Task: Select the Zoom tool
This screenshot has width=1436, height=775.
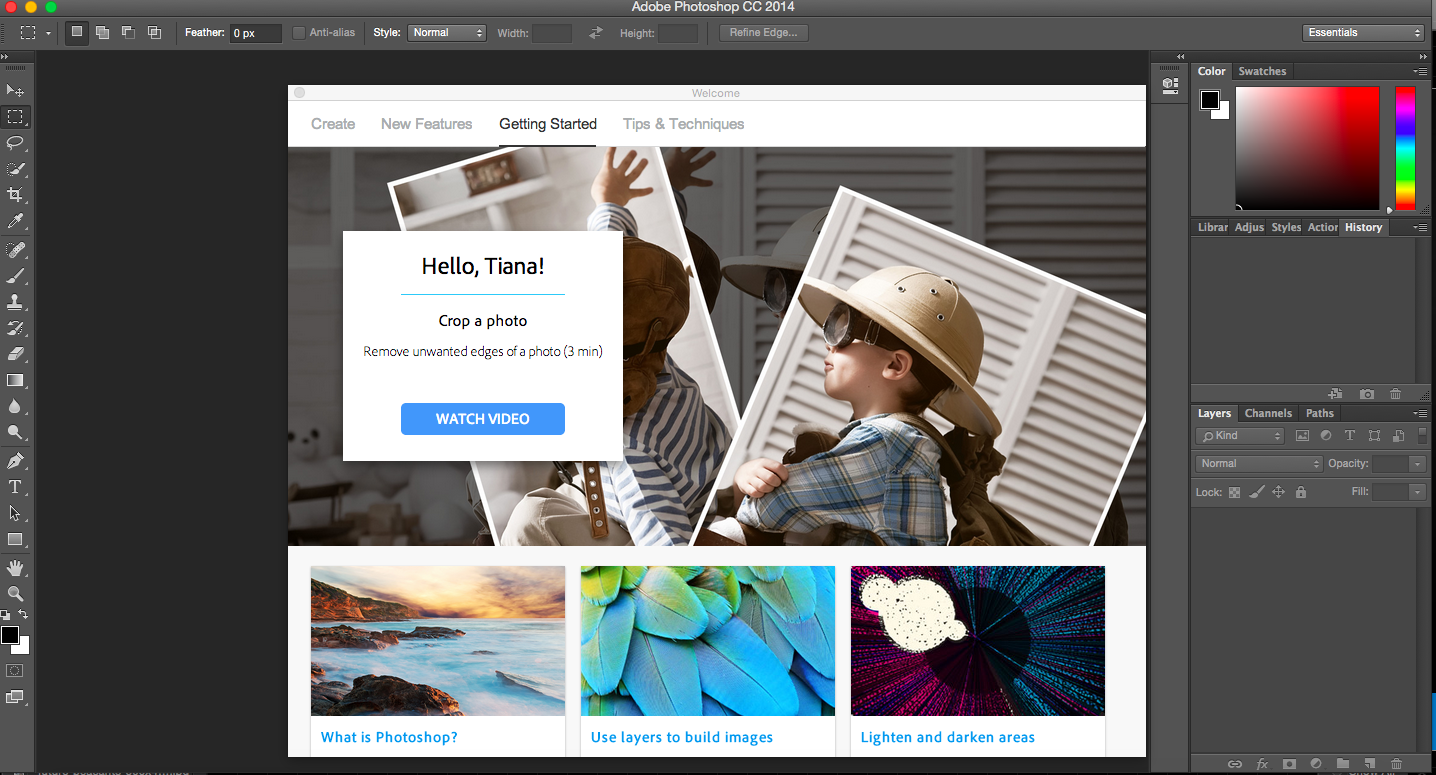Action: [x=15, y=594]
